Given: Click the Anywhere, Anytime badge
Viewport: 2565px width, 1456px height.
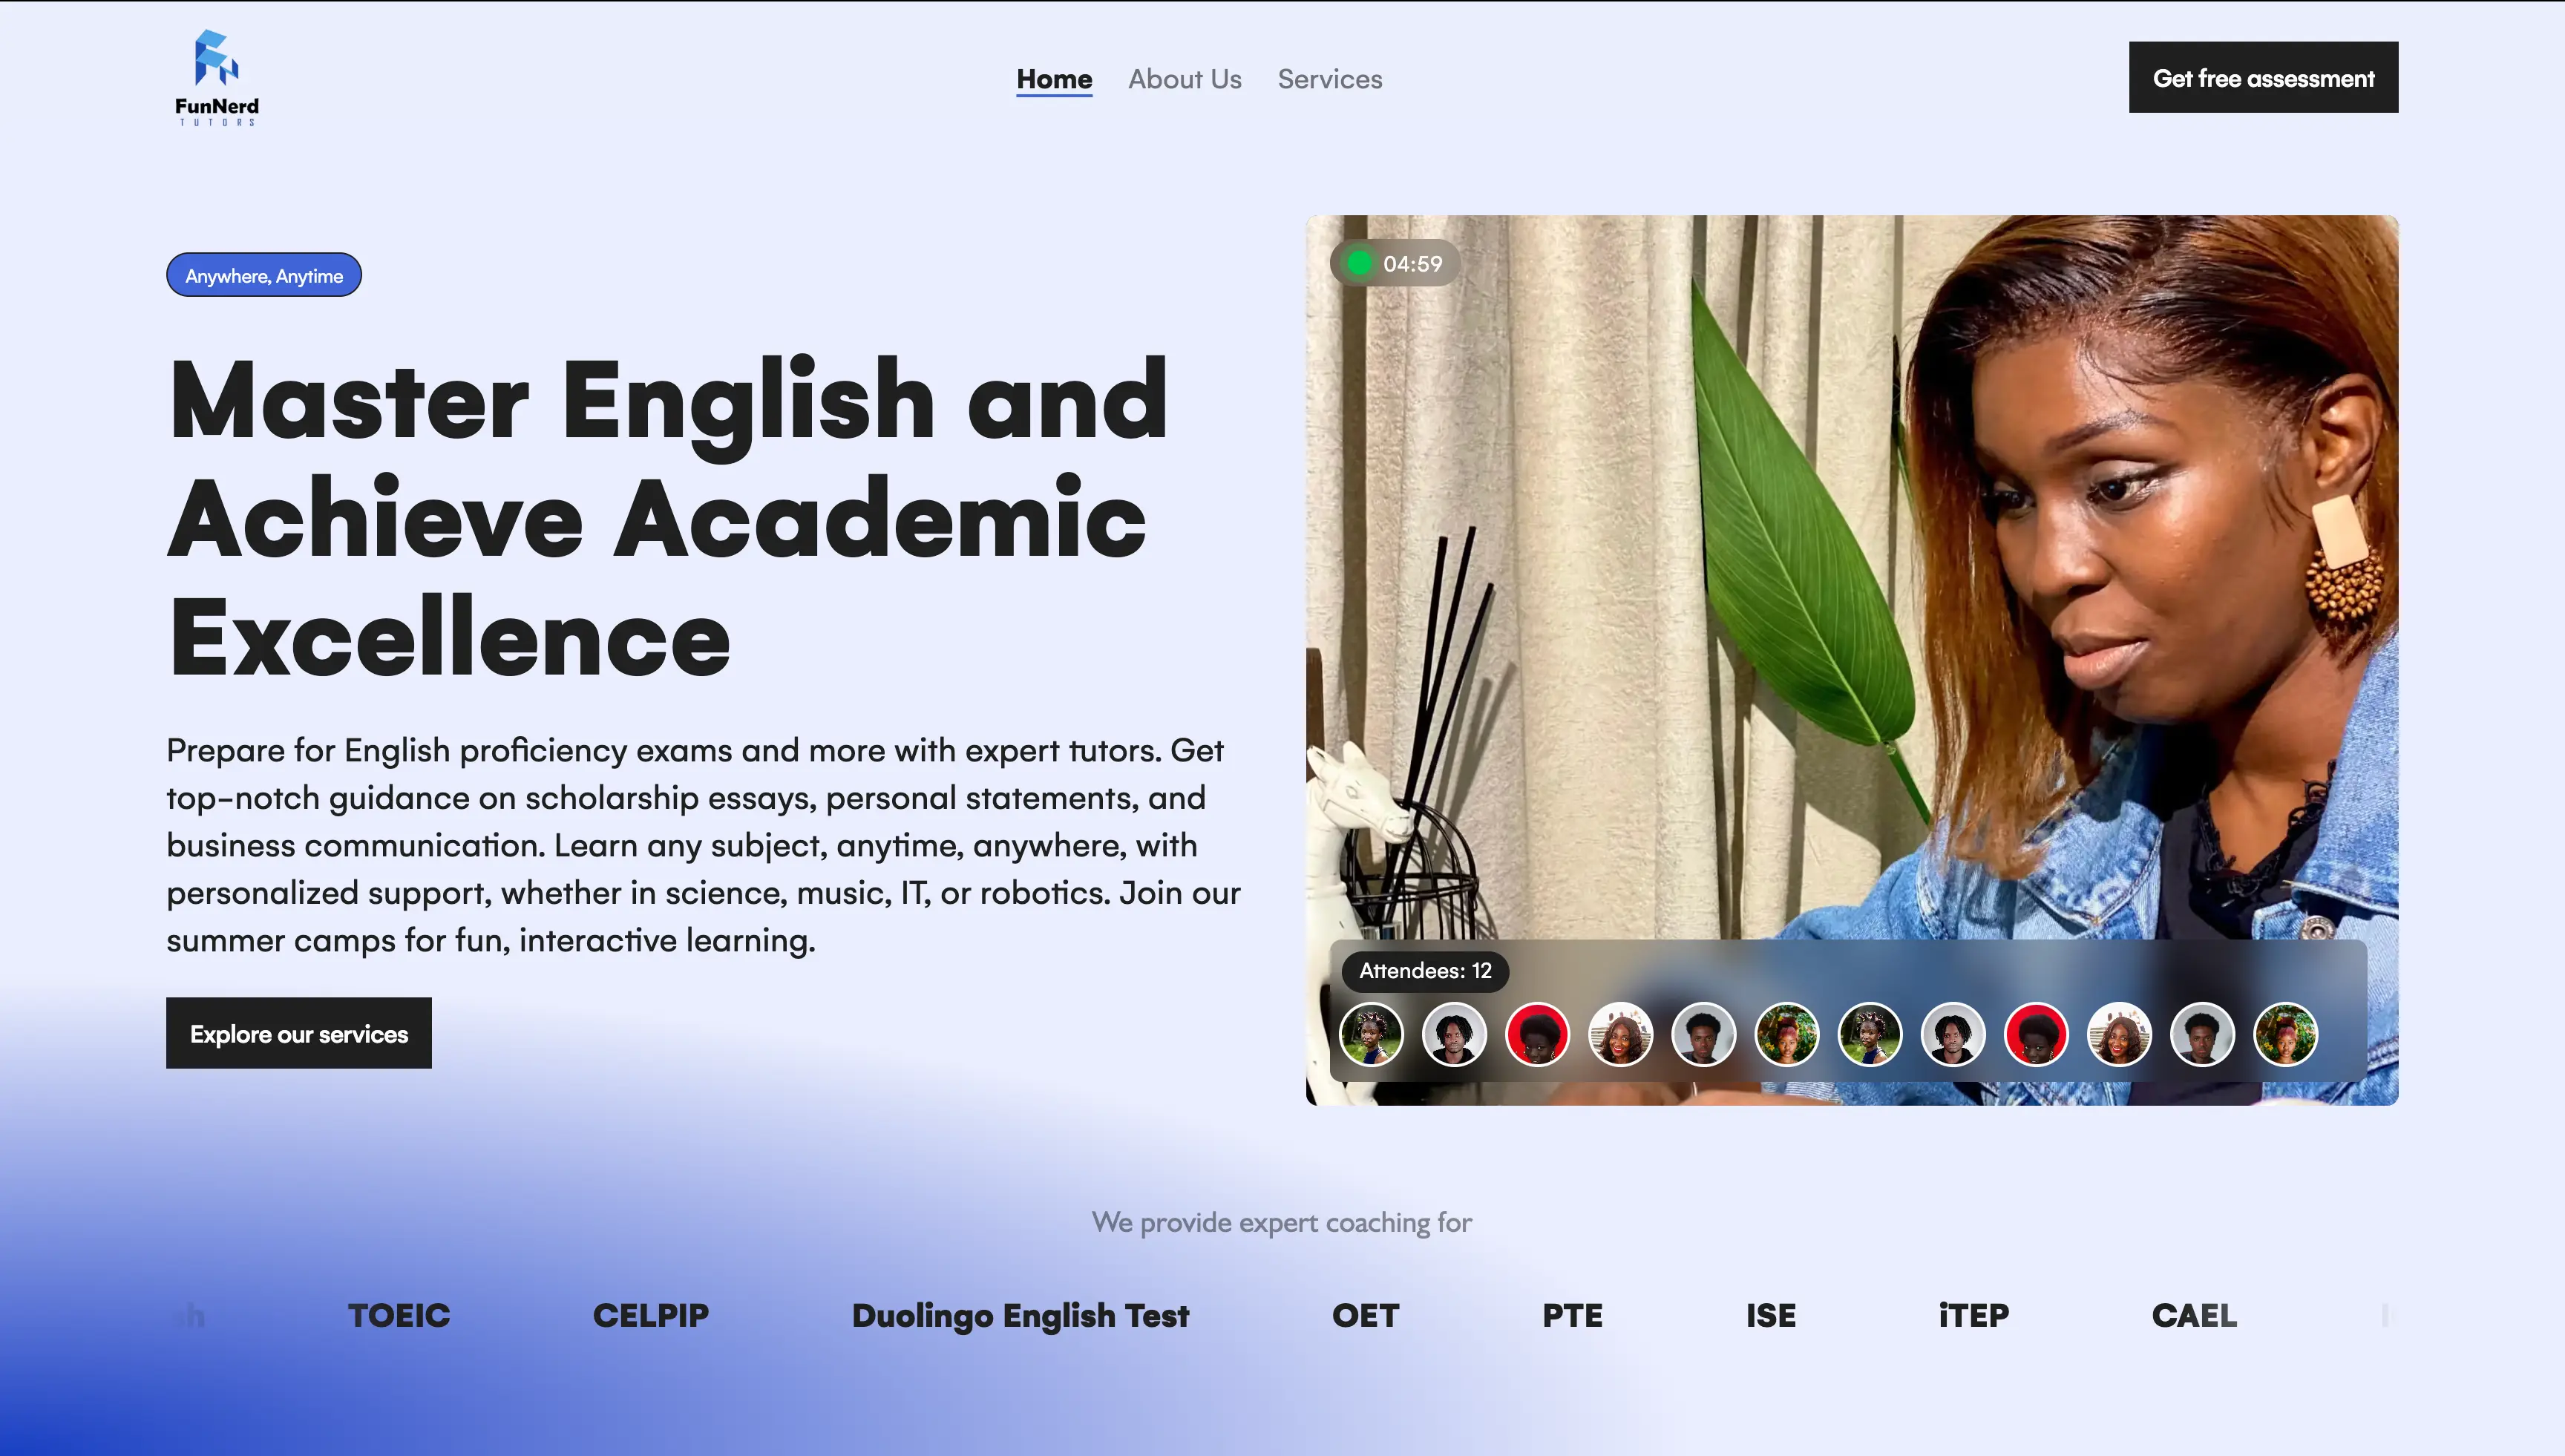Looking at the screenshot, I should (264, 275).
